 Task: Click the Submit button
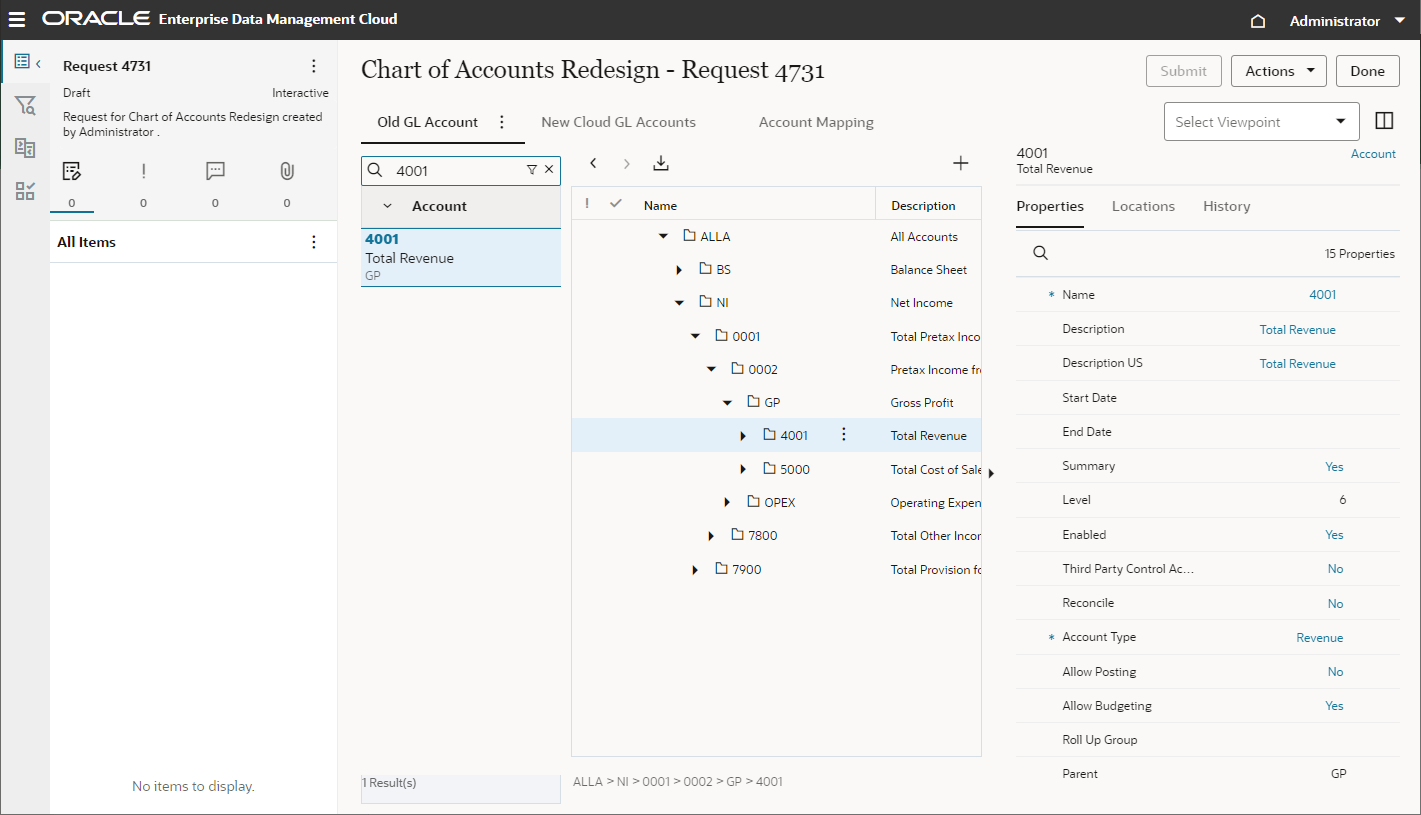click(x=1184, y=71)
